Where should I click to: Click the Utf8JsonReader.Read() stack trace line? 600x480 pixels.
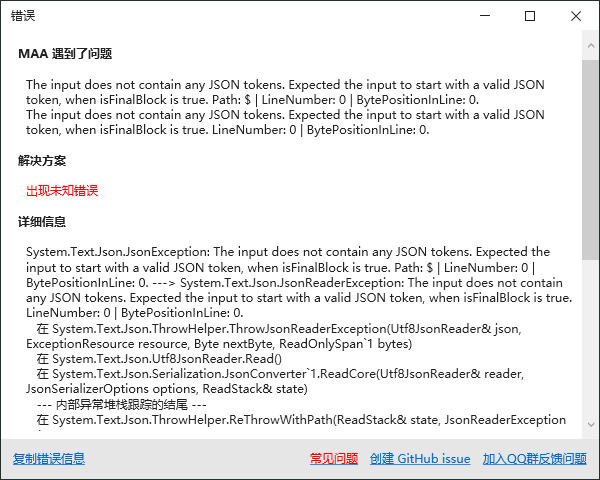(159, 359)
